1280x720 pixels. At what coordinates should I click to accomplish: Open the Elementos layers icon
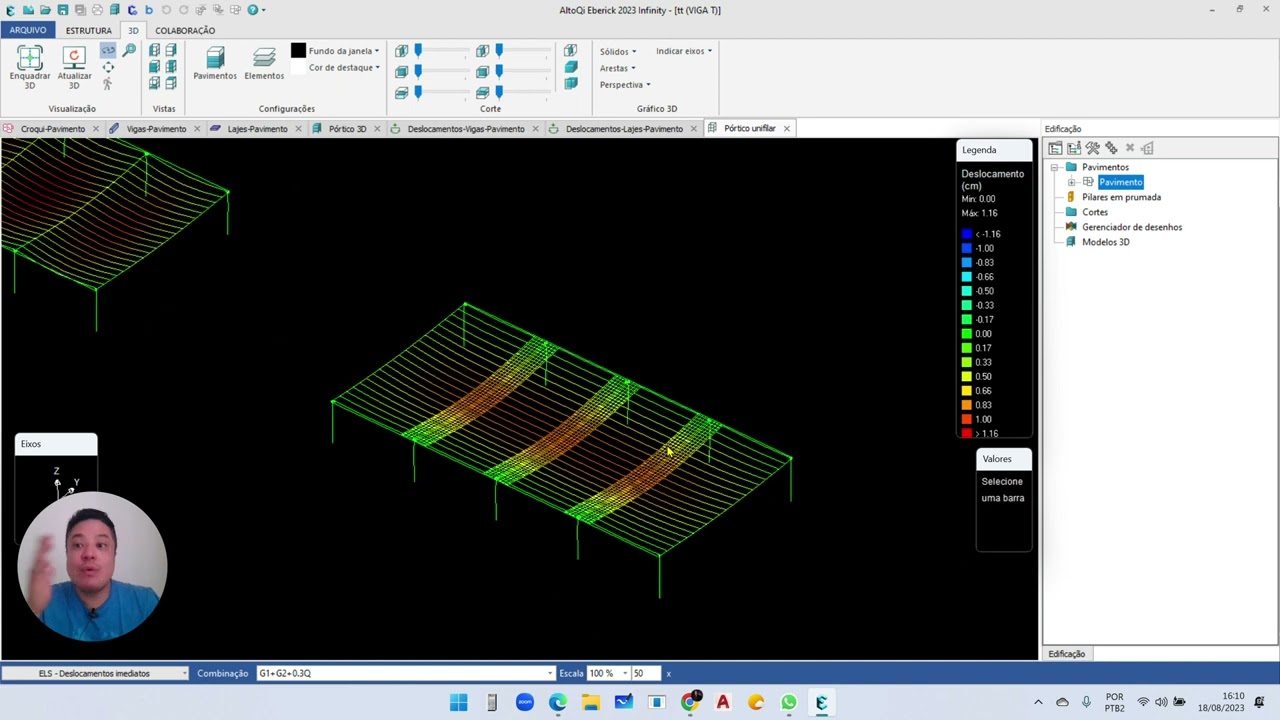pos(264,57)
